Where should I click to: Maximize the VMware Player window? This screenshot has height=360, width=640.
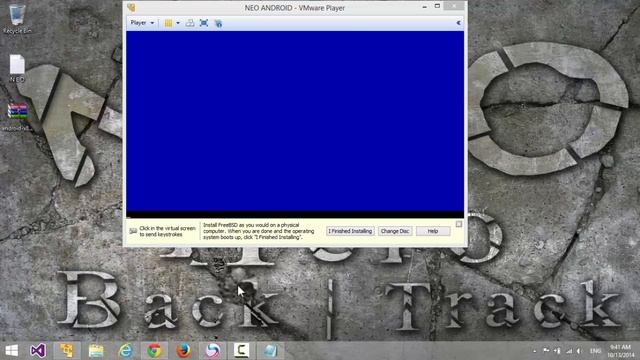coord(437,7)
